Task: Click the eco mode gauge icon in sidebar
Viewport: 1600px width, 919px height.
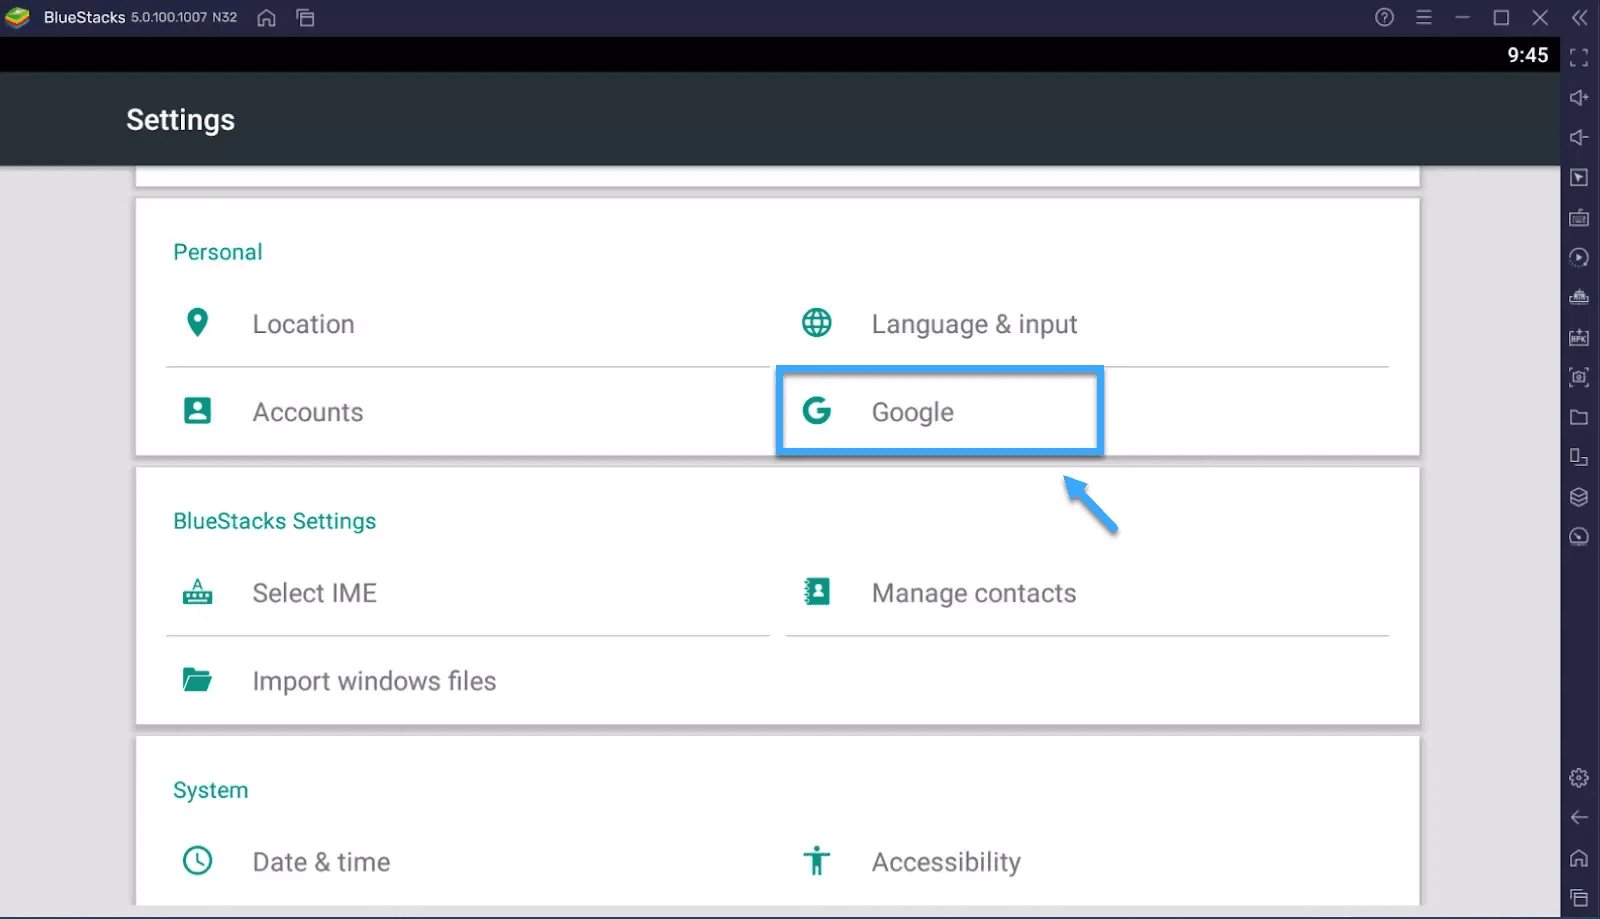Action: [x=1579, y=537]
